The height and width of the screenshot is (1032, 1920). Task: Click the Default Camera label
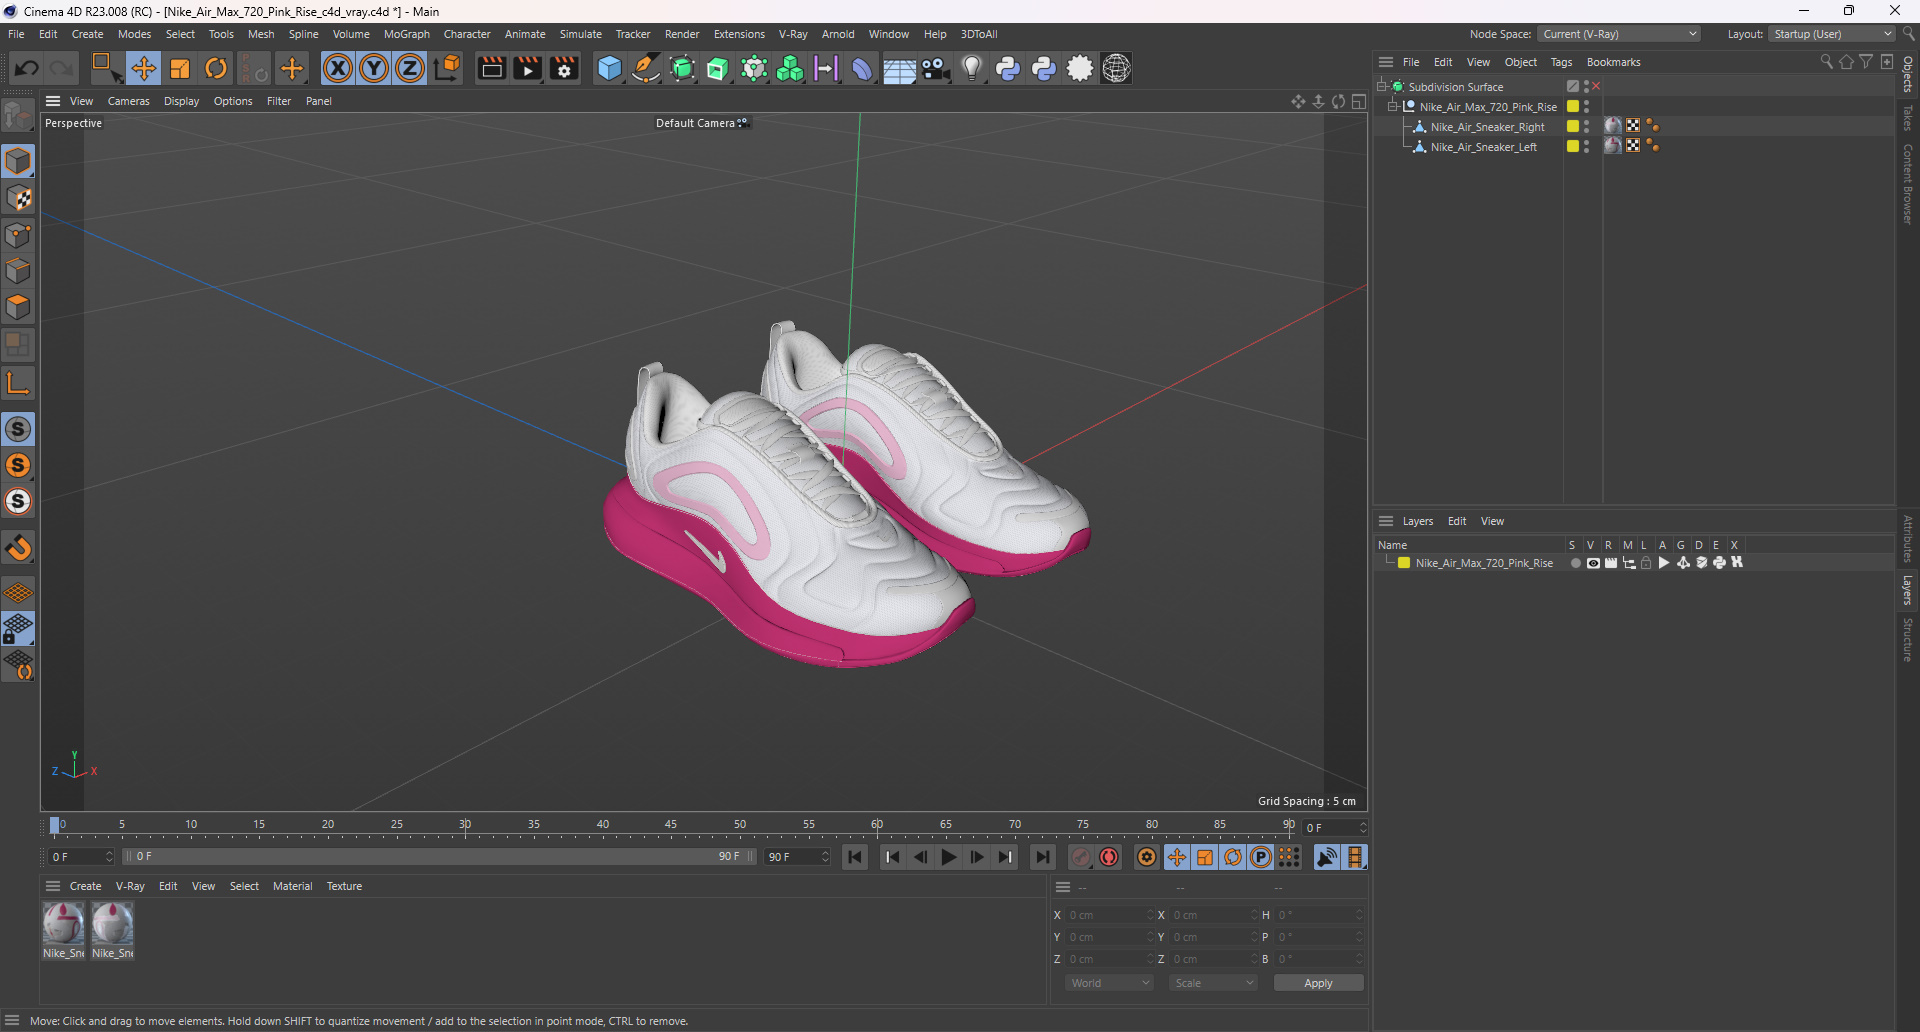(x=695, y=123)
